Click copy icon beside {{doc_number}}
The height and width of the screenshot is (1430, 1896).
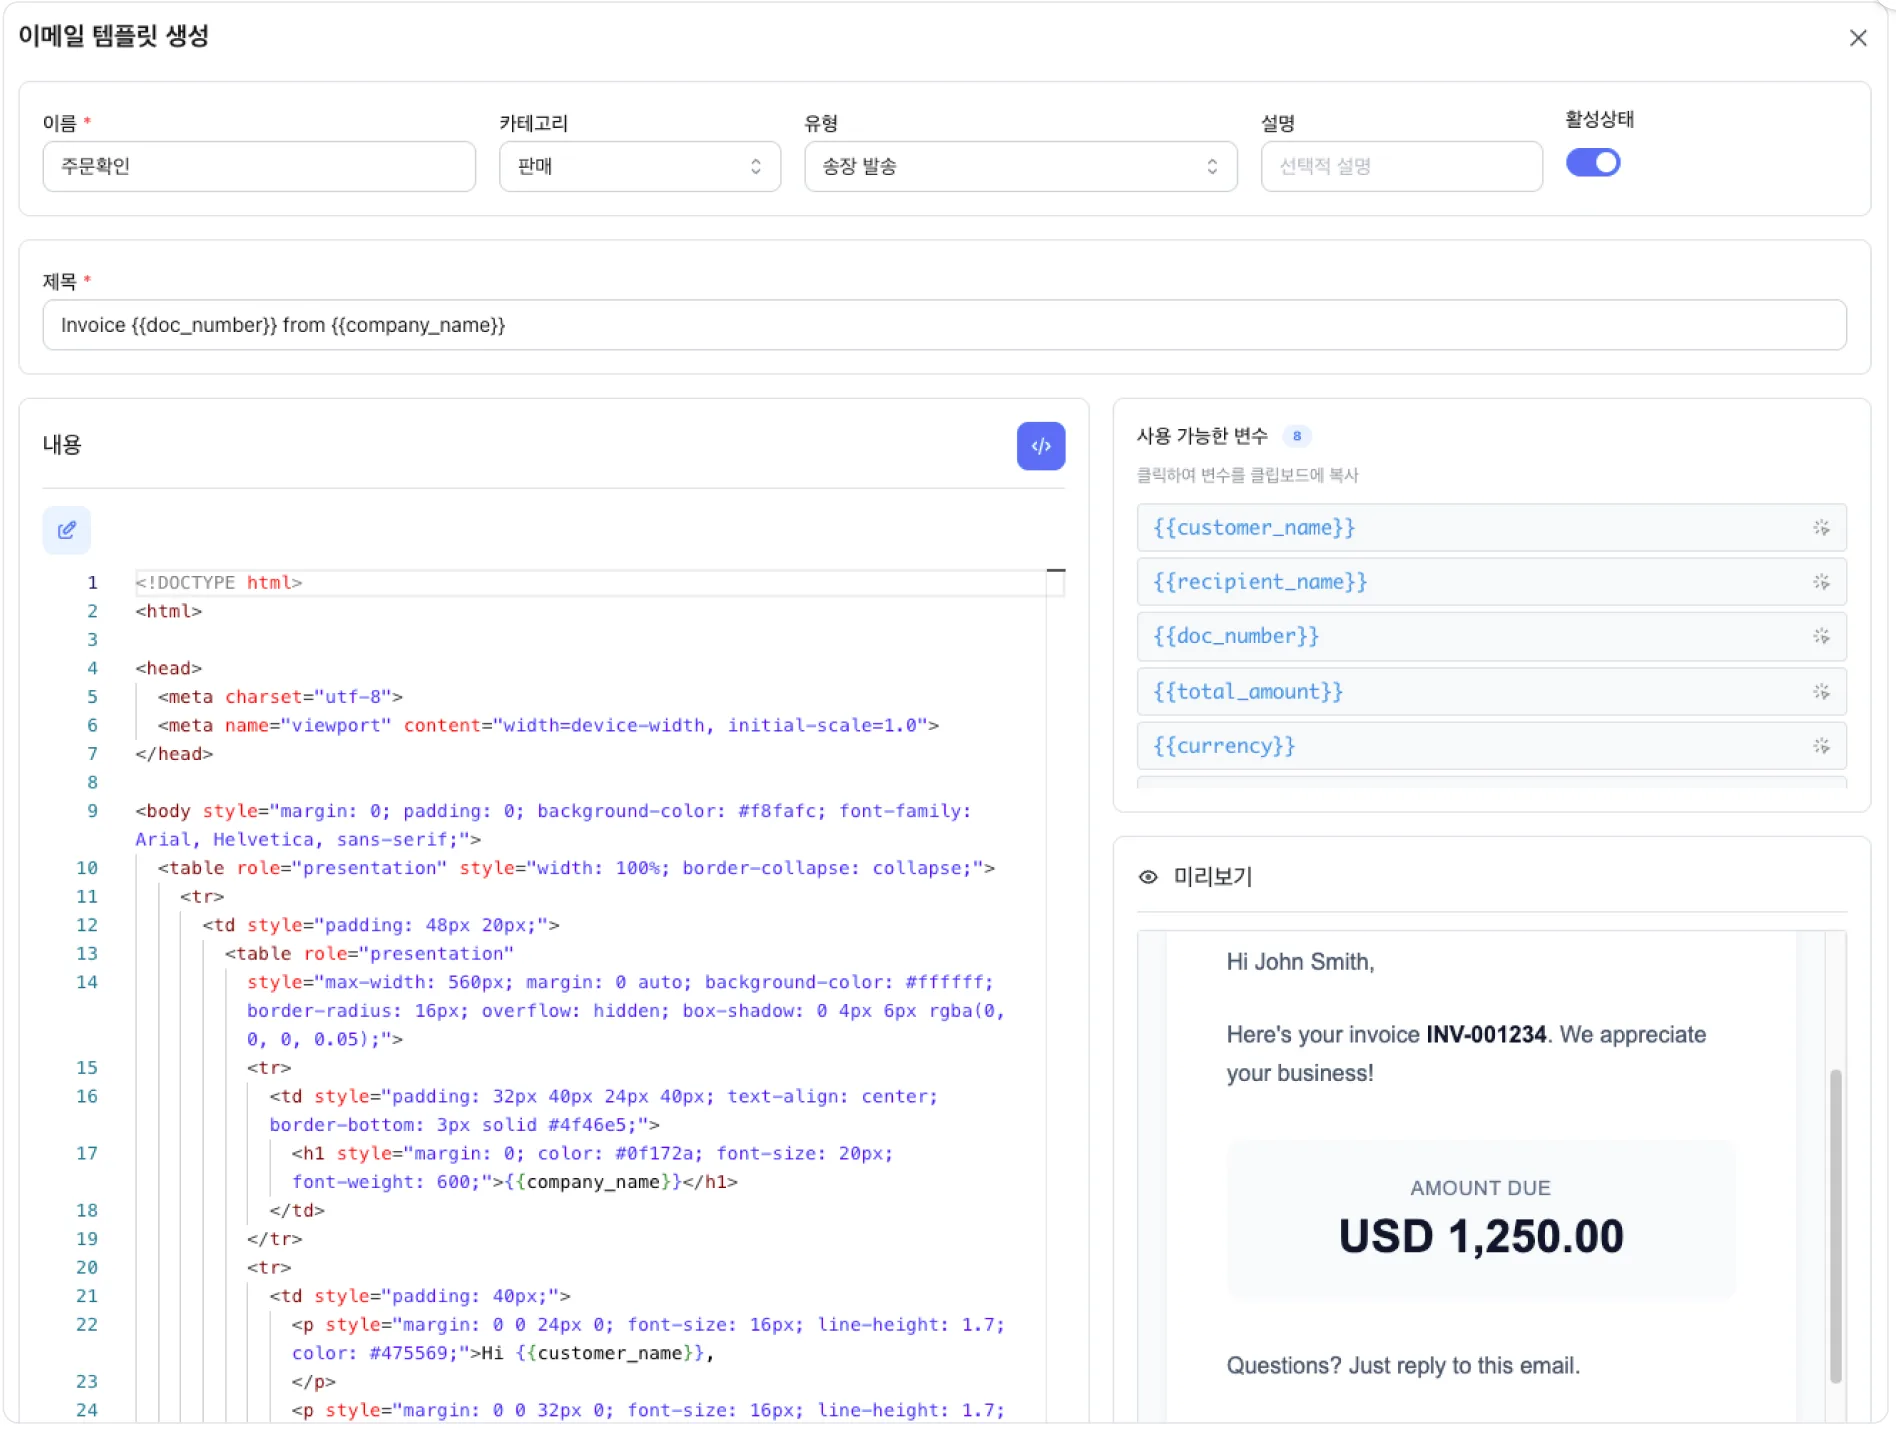coord(1820,637)
